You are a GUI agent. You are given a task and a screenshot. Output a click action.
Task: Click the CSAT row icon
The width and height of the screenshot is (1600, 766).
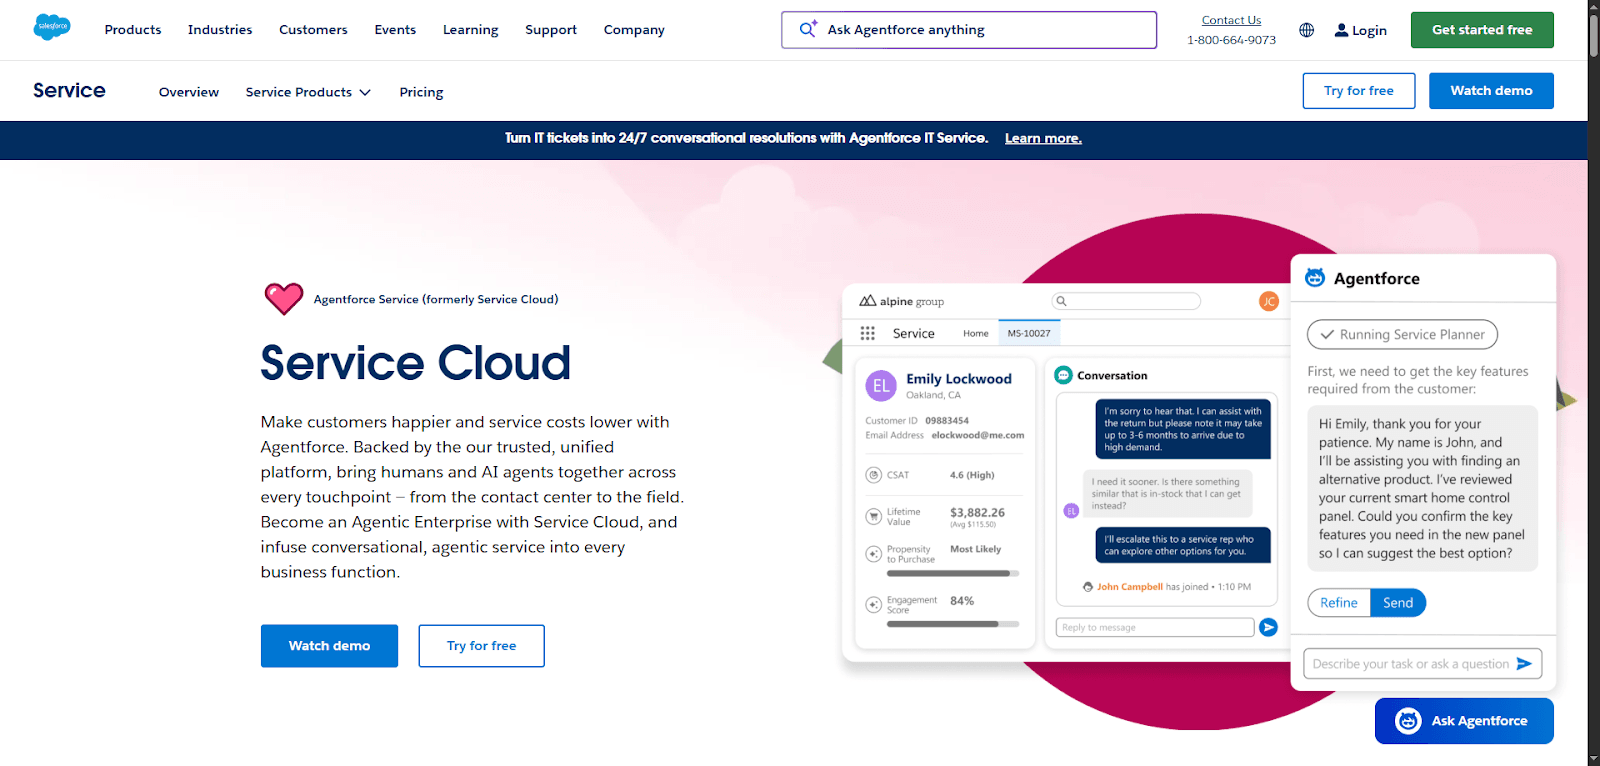click(873, 475)
